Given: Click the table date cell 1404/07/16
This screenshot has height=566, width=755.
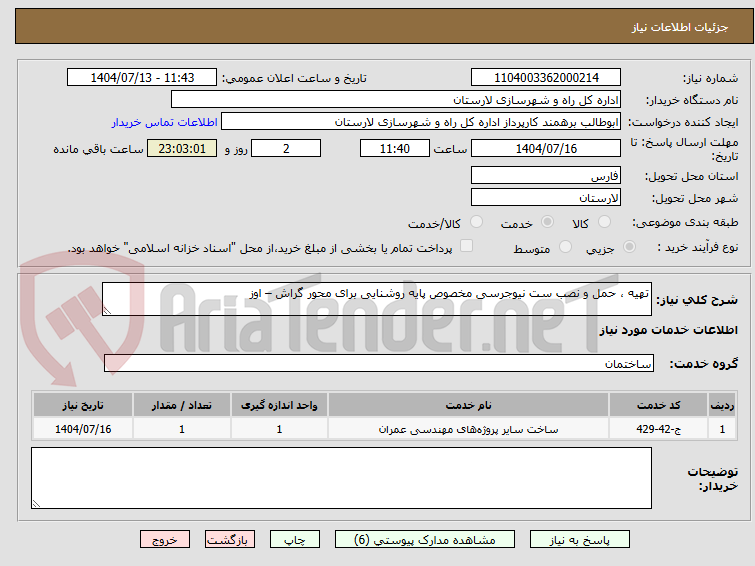Looking at the screenshot, I should point(83,429).
